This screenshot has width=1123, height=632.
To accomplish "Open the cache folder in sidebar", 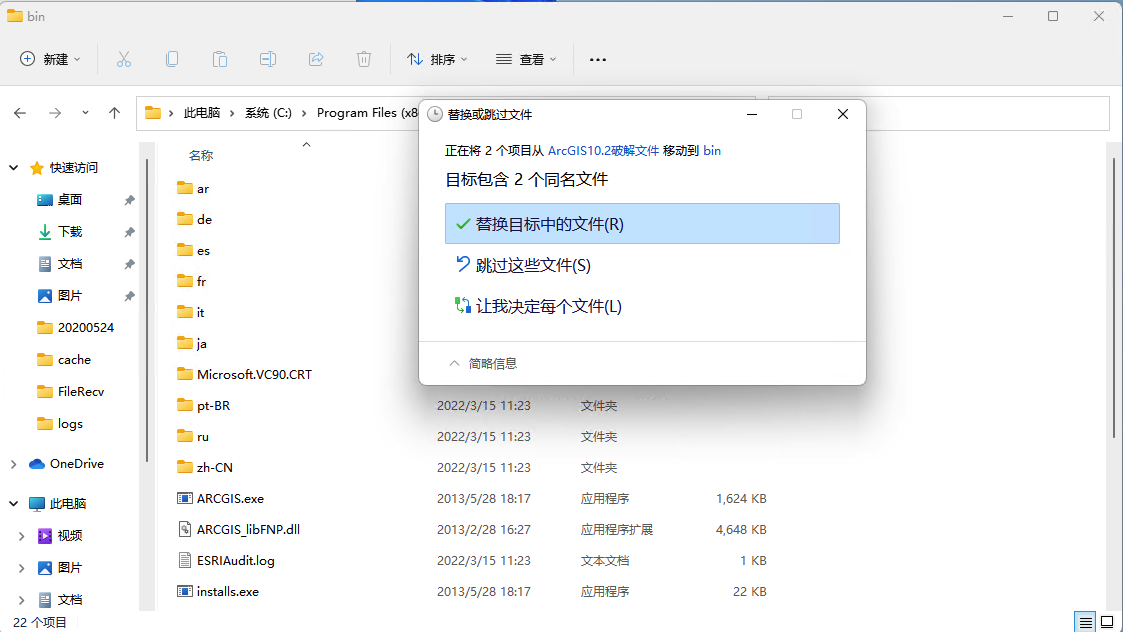I will (x=74, y=360).
